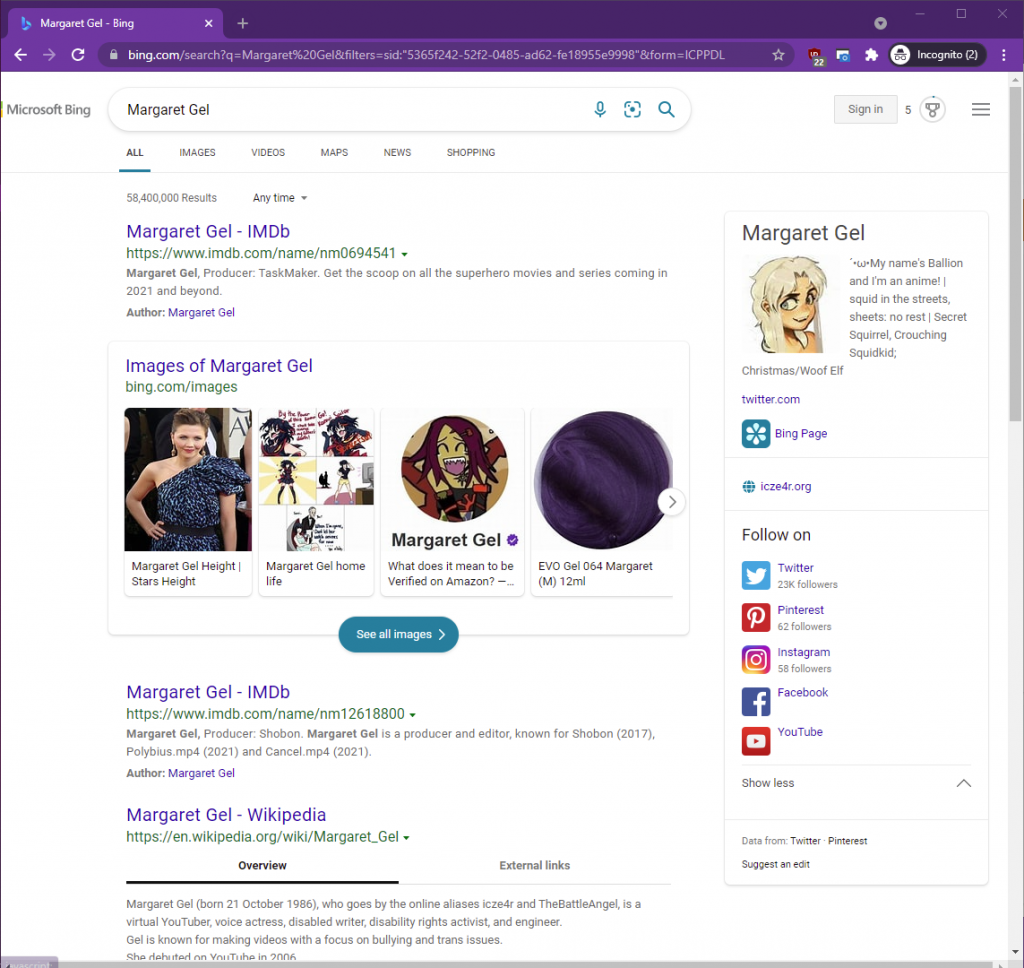Click the Twitter bird icon
The height and width of the screenshot is (968, 1024).
click(756, 575)
